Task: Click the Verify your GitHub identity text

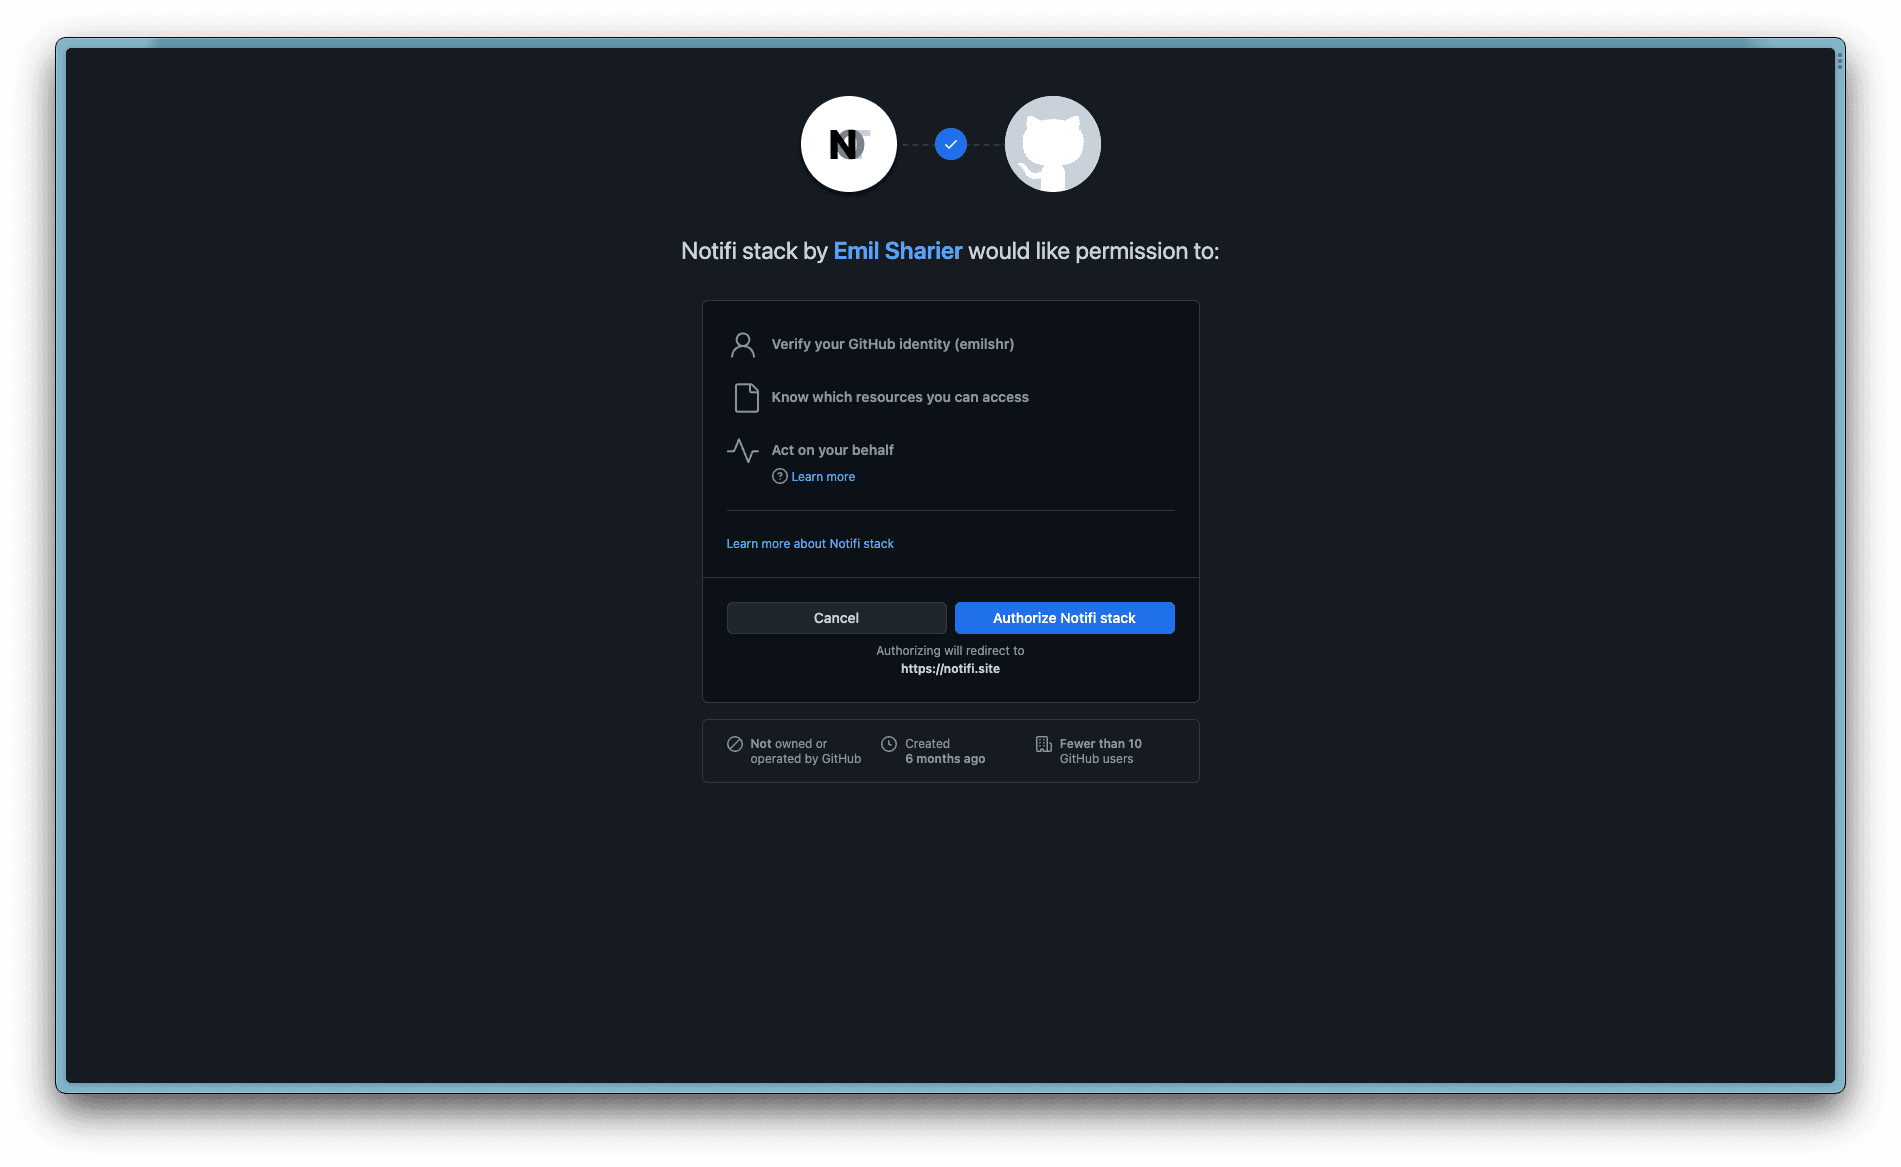Action: tap(892, 344)
